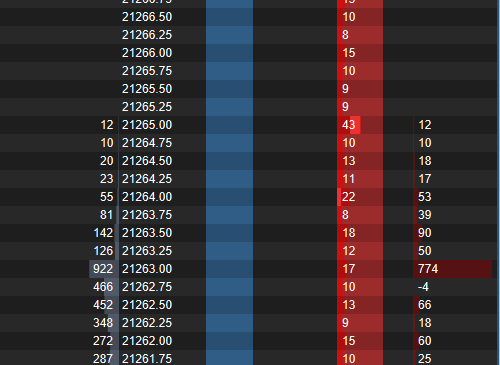Click the blue bid cell at 21264.00

pos(229,197)
